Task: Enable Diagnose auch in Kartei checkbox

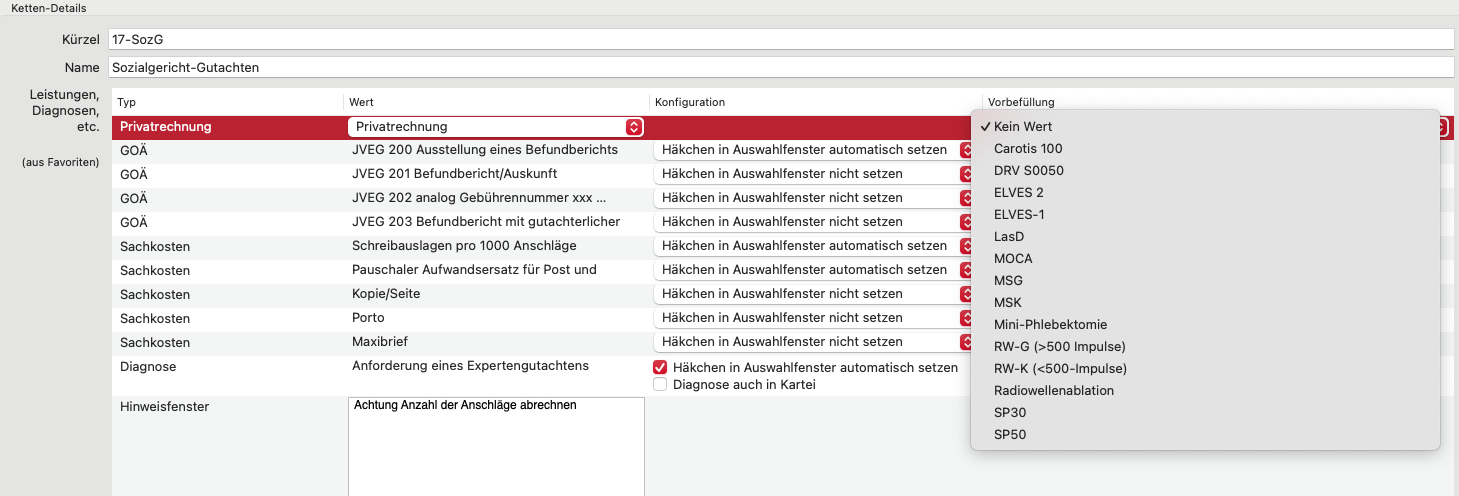Action: tap(660, 384)
